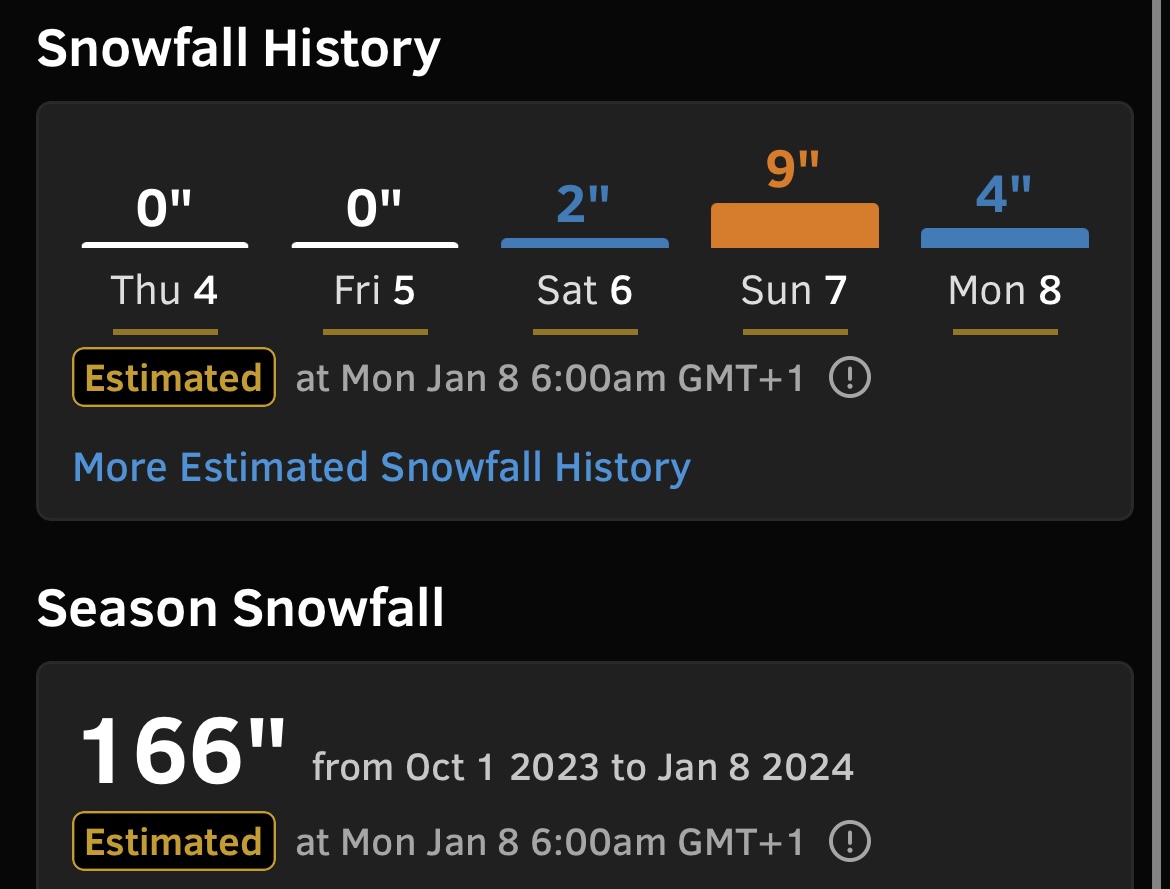Viewport: 1170px width, 889px height.
Task: Select Sat 6 day label
Action: pyautogui.click(x=584, y=290)
